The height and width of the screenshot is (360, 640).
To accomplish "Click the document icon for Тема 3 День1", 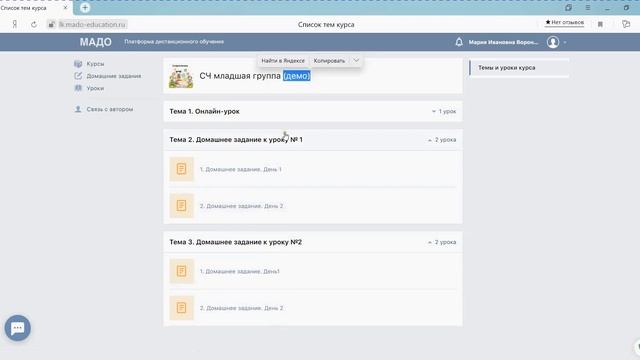I will [182, 271].
